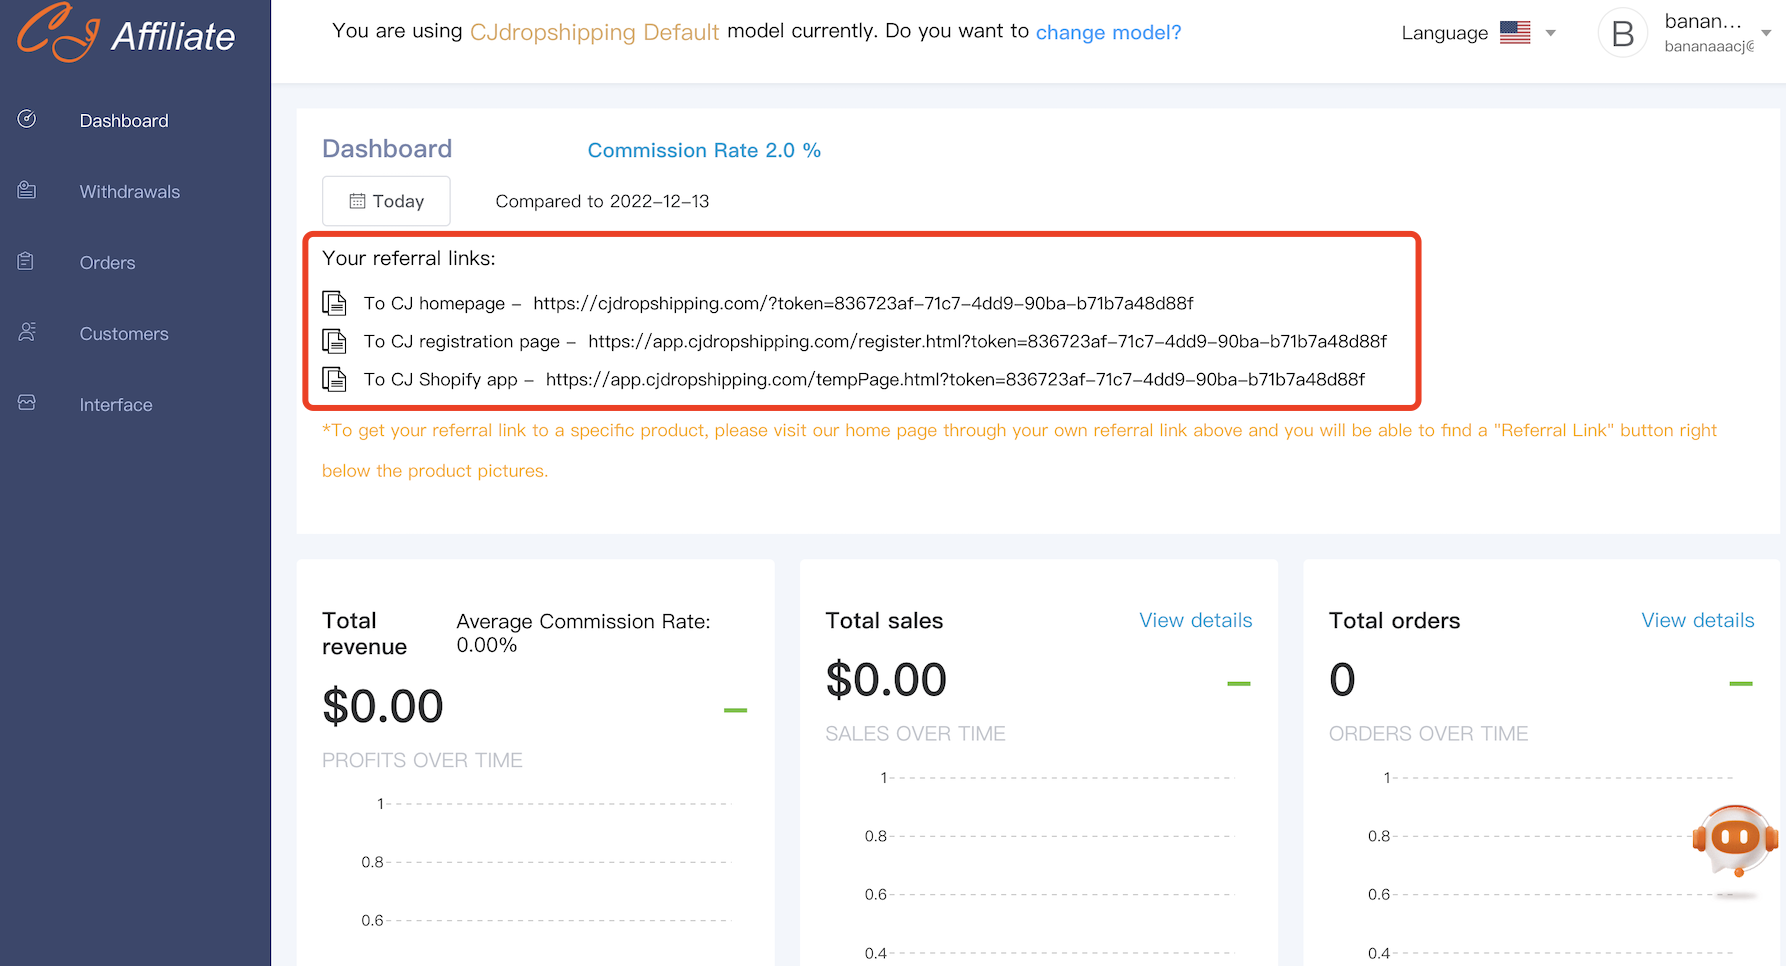Open Withdrawals in the sidebar menu
Viewport: 1786px width, 966px height.
click(x=130, y=192)
